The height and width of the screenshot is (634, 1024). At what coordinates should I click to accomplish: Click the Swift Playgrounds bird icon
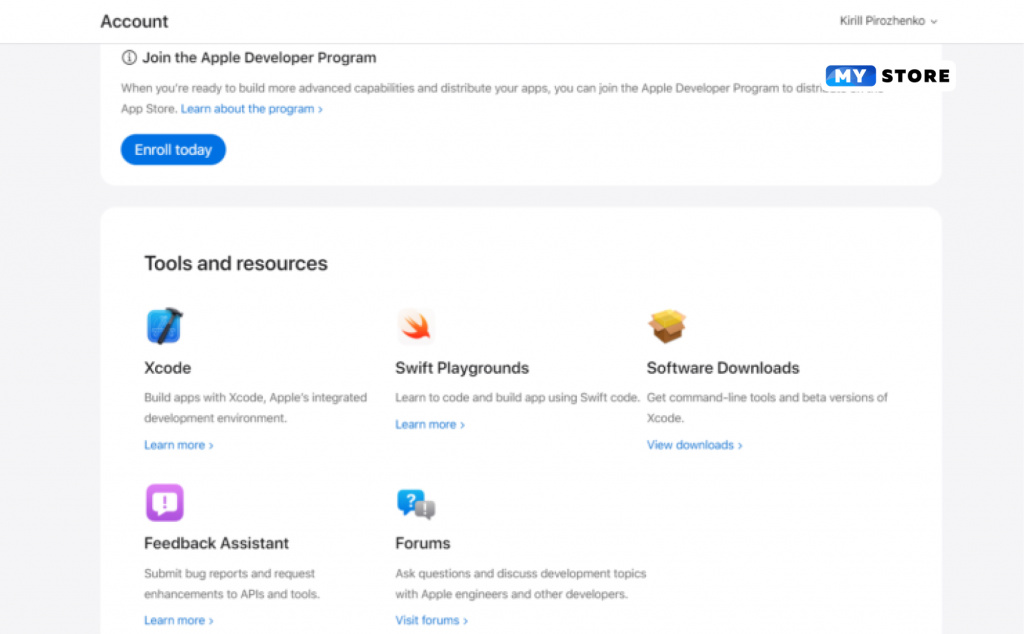[415, 326]
